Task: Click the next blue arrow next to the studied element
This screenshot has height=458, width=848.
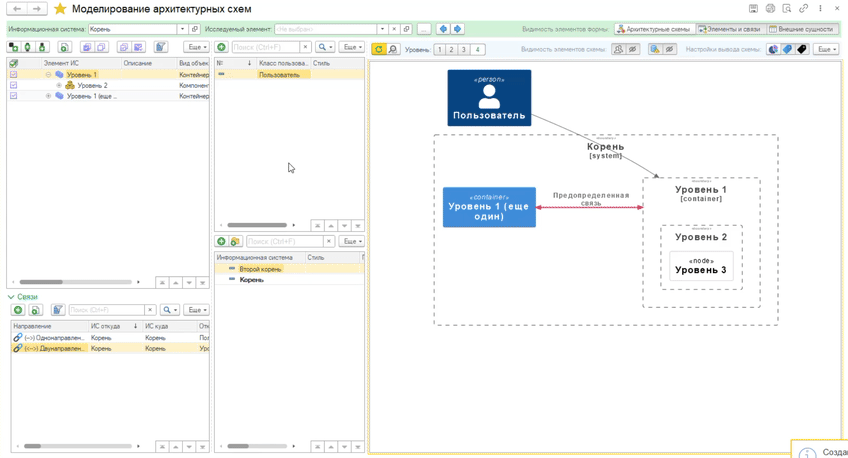Action: pos(458,29)
